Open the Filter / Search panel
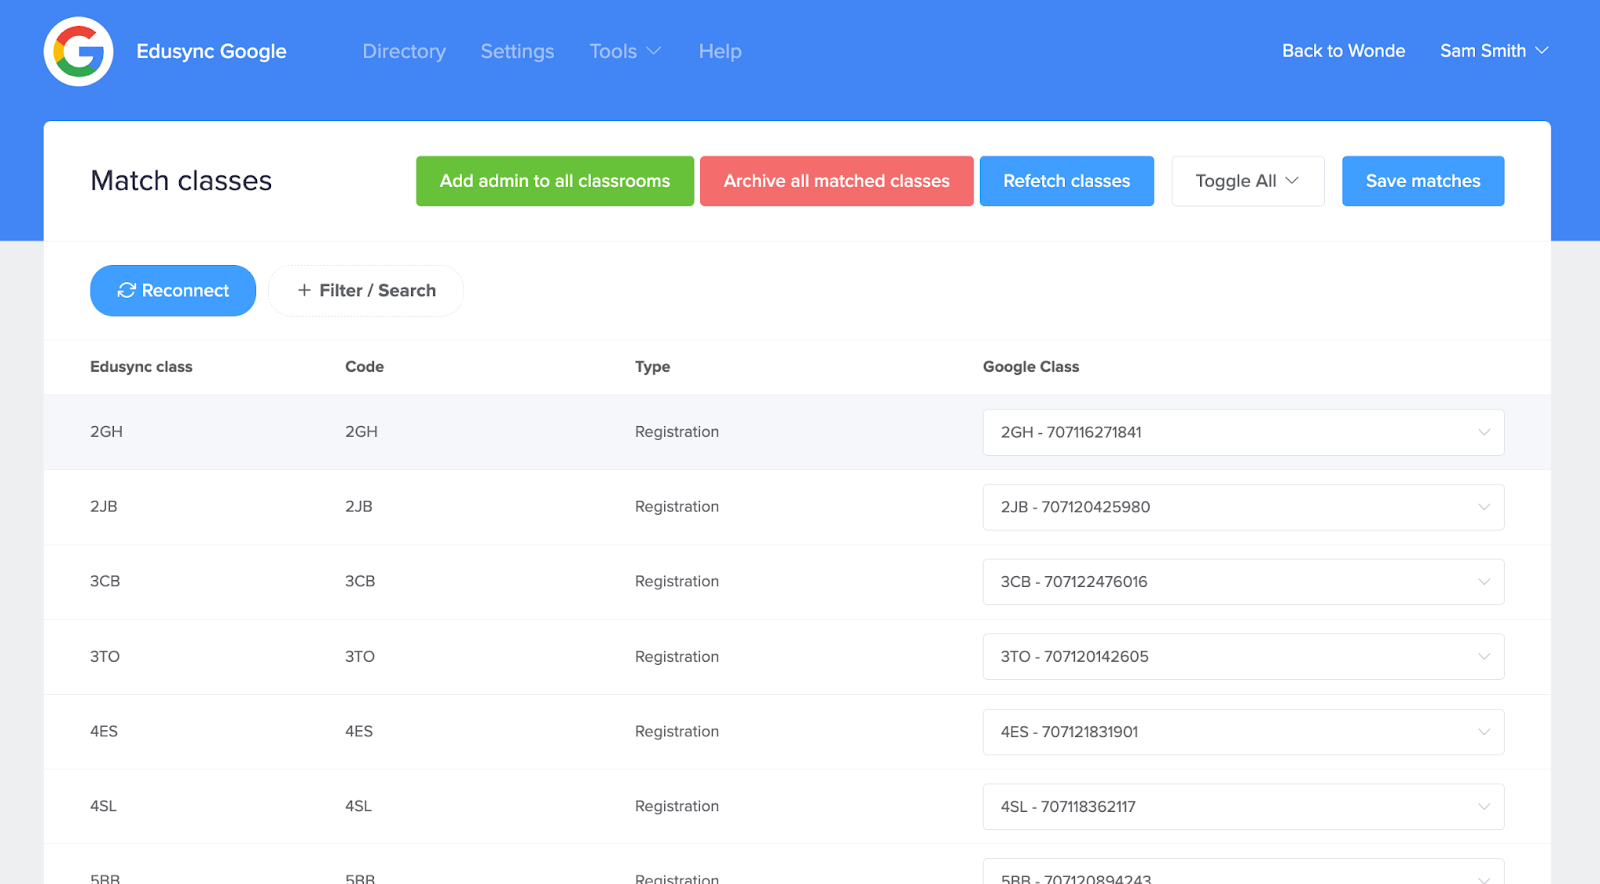The image size is (1600, 884). point(366,291)
